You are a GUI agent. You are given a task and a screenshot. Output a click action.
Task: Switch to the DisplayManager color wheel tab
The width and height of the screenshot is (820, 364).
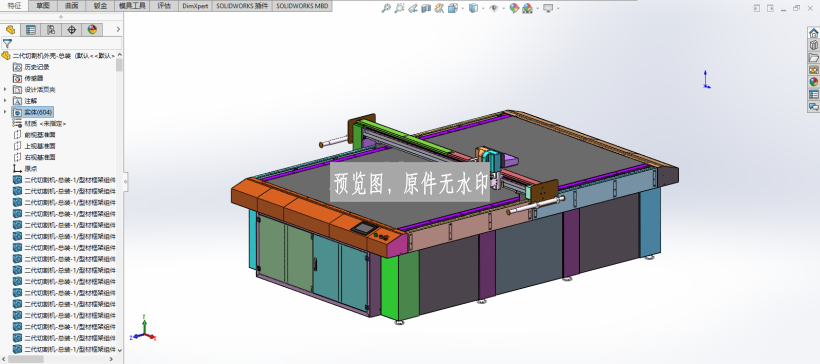coord(92,30)
